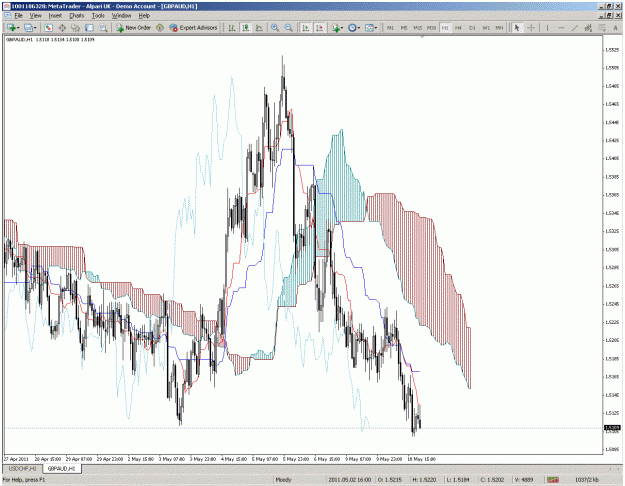
Task: Open the Strategy Tester icon
Action: coord(103,28)
